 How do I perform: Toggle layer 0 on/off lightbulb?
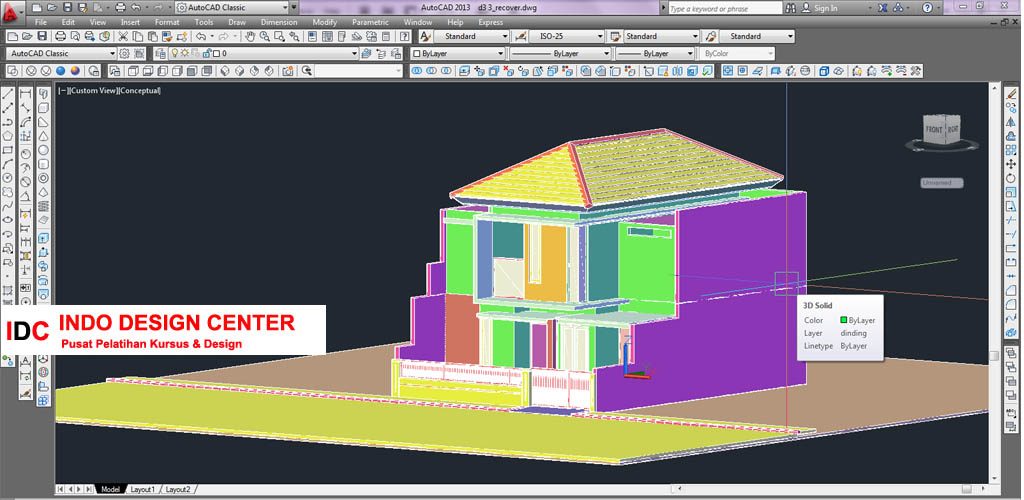(x=175, y=54)
